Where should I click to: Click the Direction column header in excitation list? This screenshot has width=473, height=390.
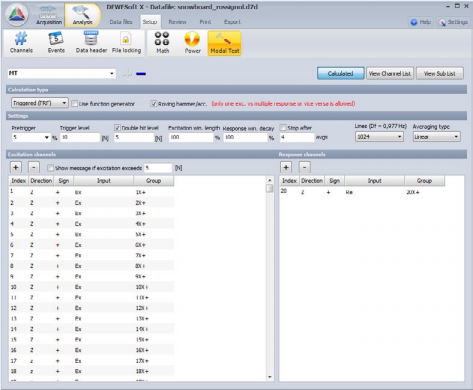41,181
